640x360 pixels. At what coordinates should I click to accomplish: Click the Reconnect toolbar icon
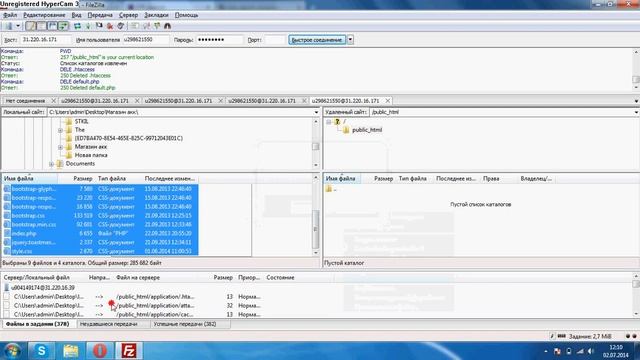point(120,26)
